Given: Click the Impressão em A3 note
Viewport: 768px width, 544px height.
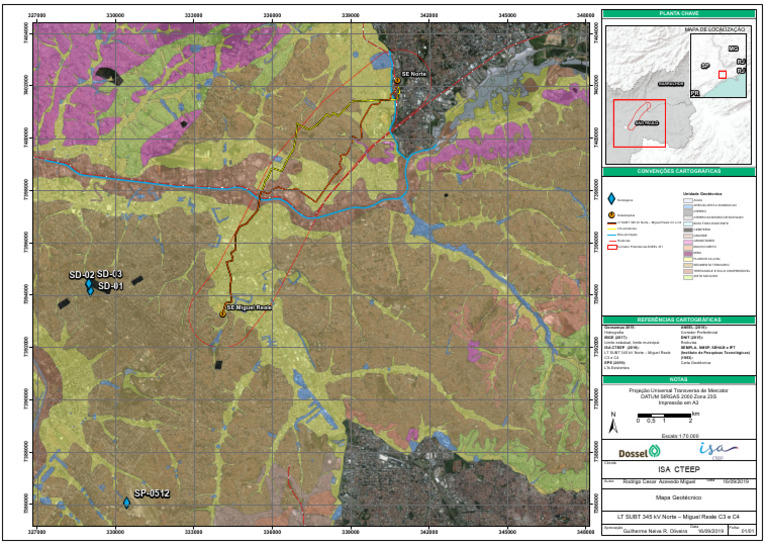Looking at the screenshot, I should tap(679, 402).
